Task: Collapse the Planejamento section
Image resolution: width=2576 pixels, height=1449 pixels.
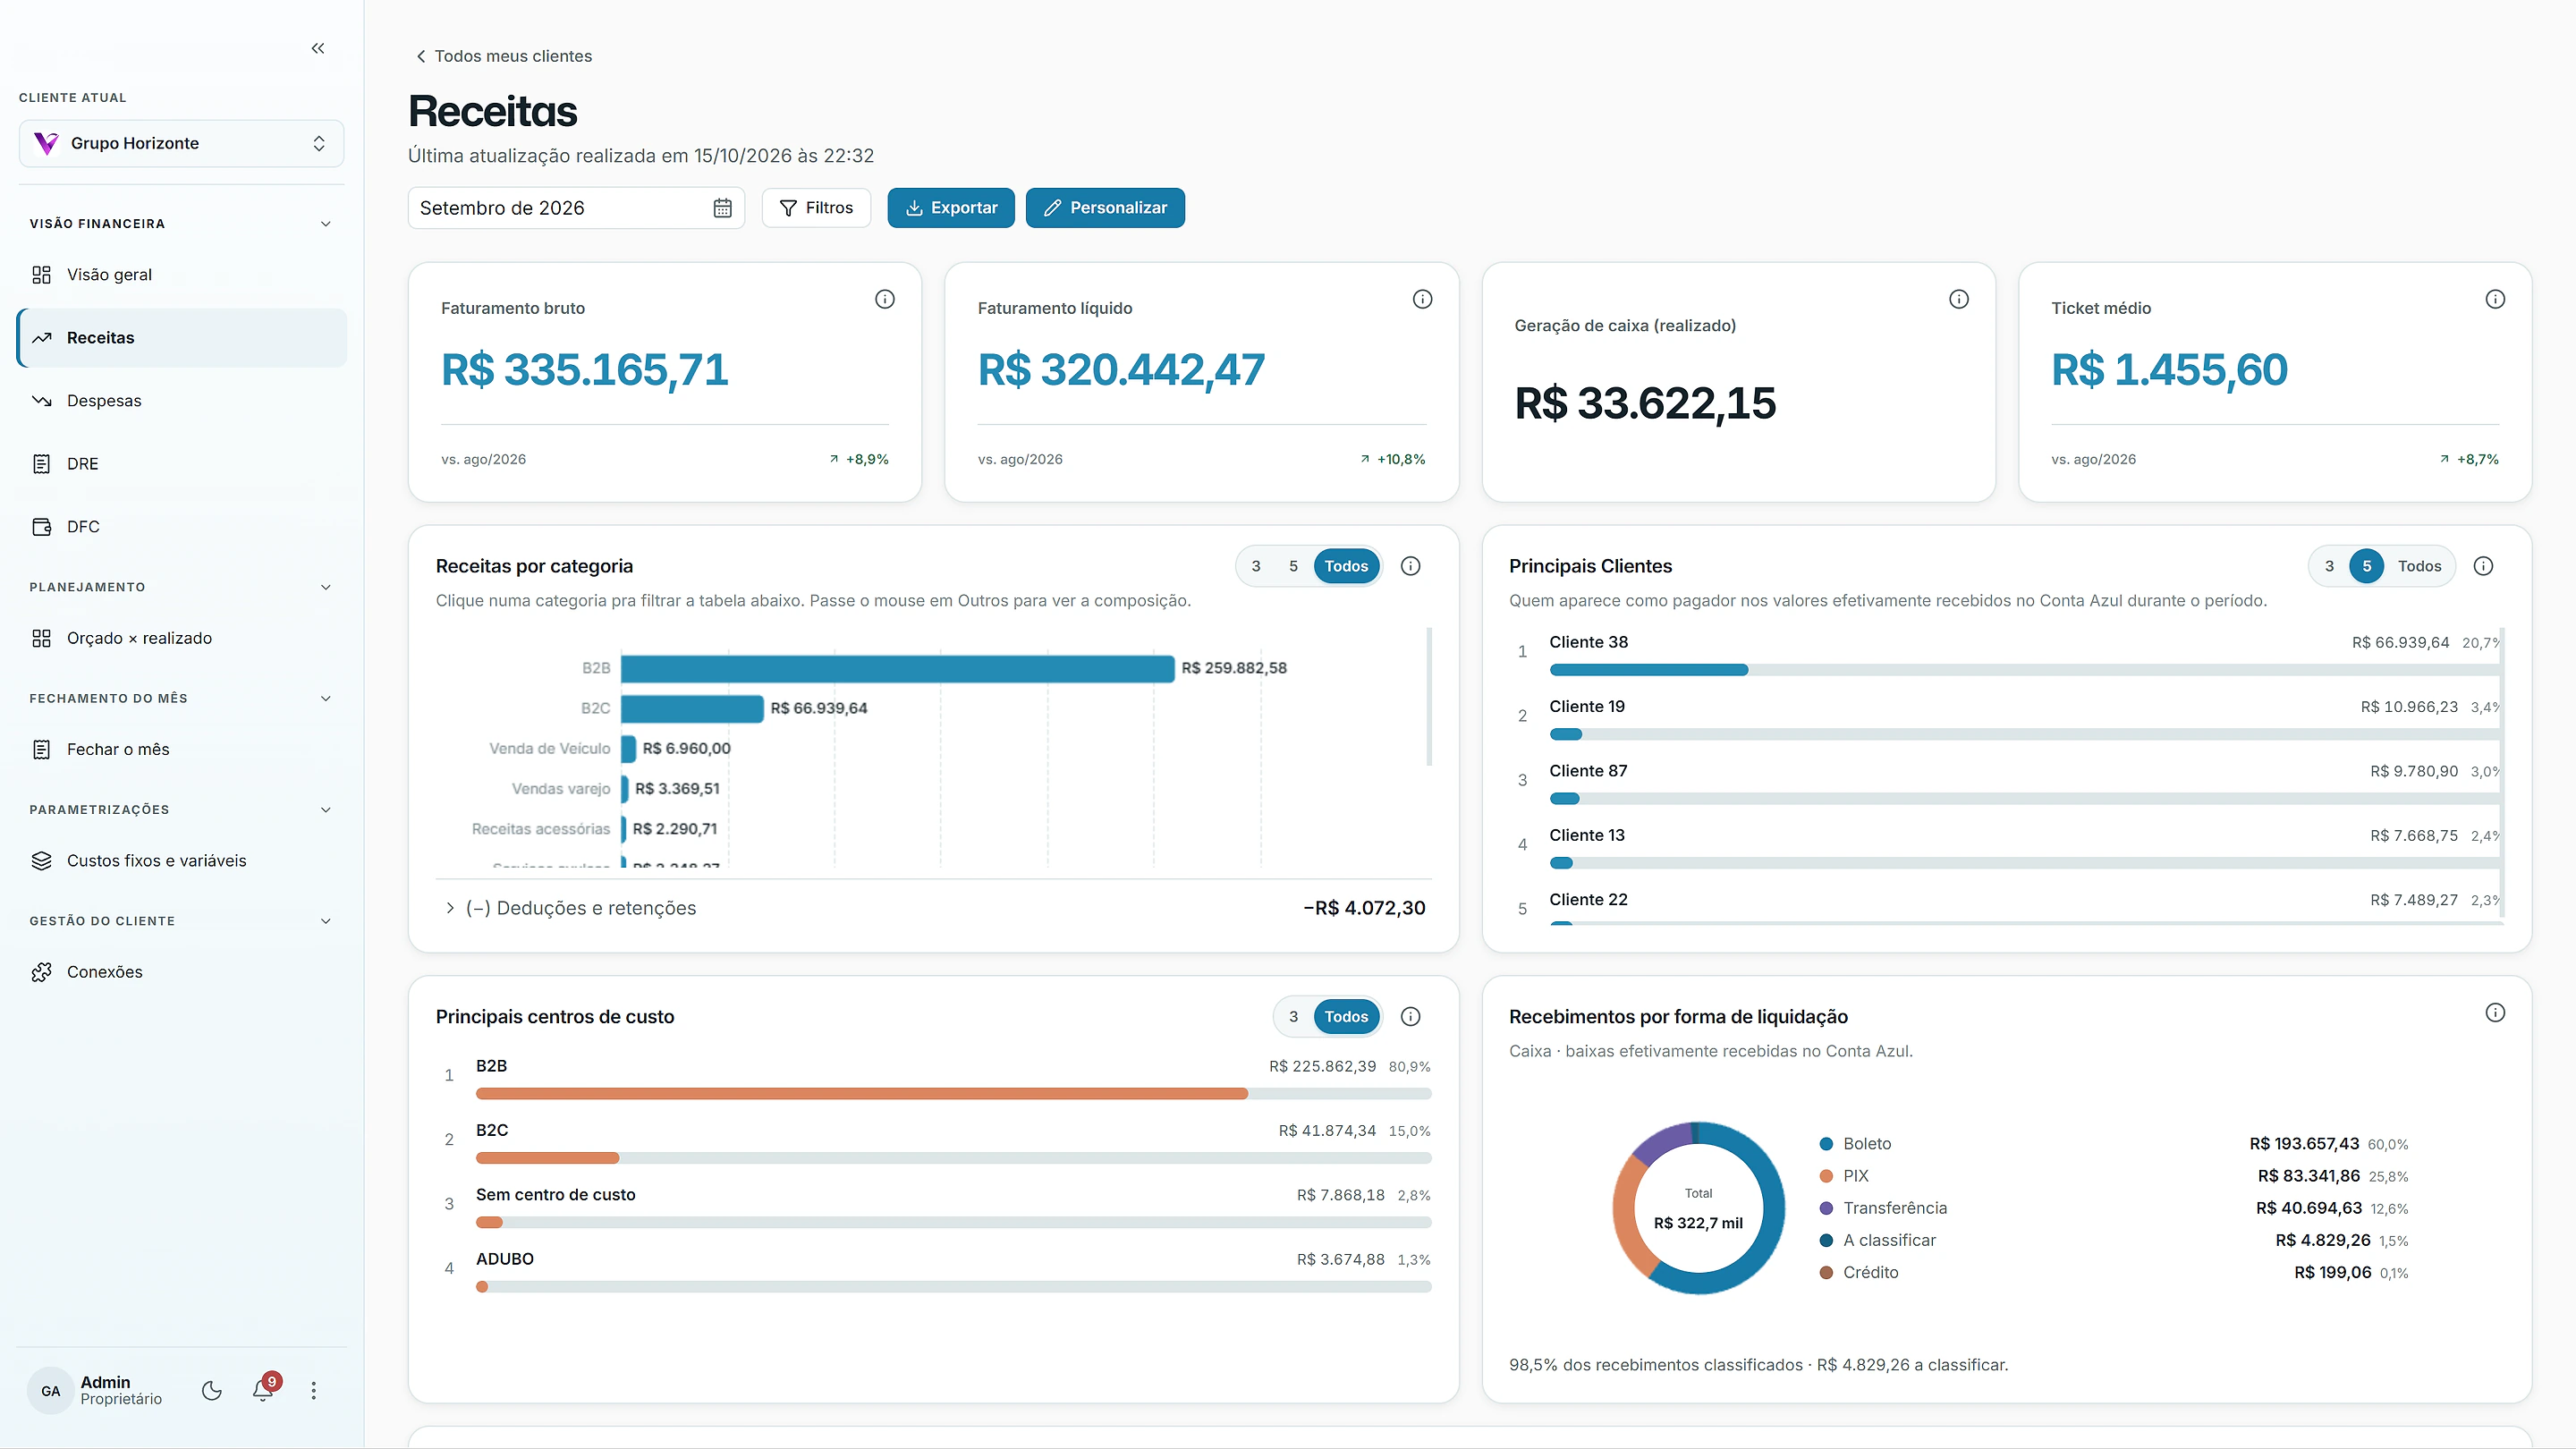Action: pyautogui.click(x=325, y=587)
